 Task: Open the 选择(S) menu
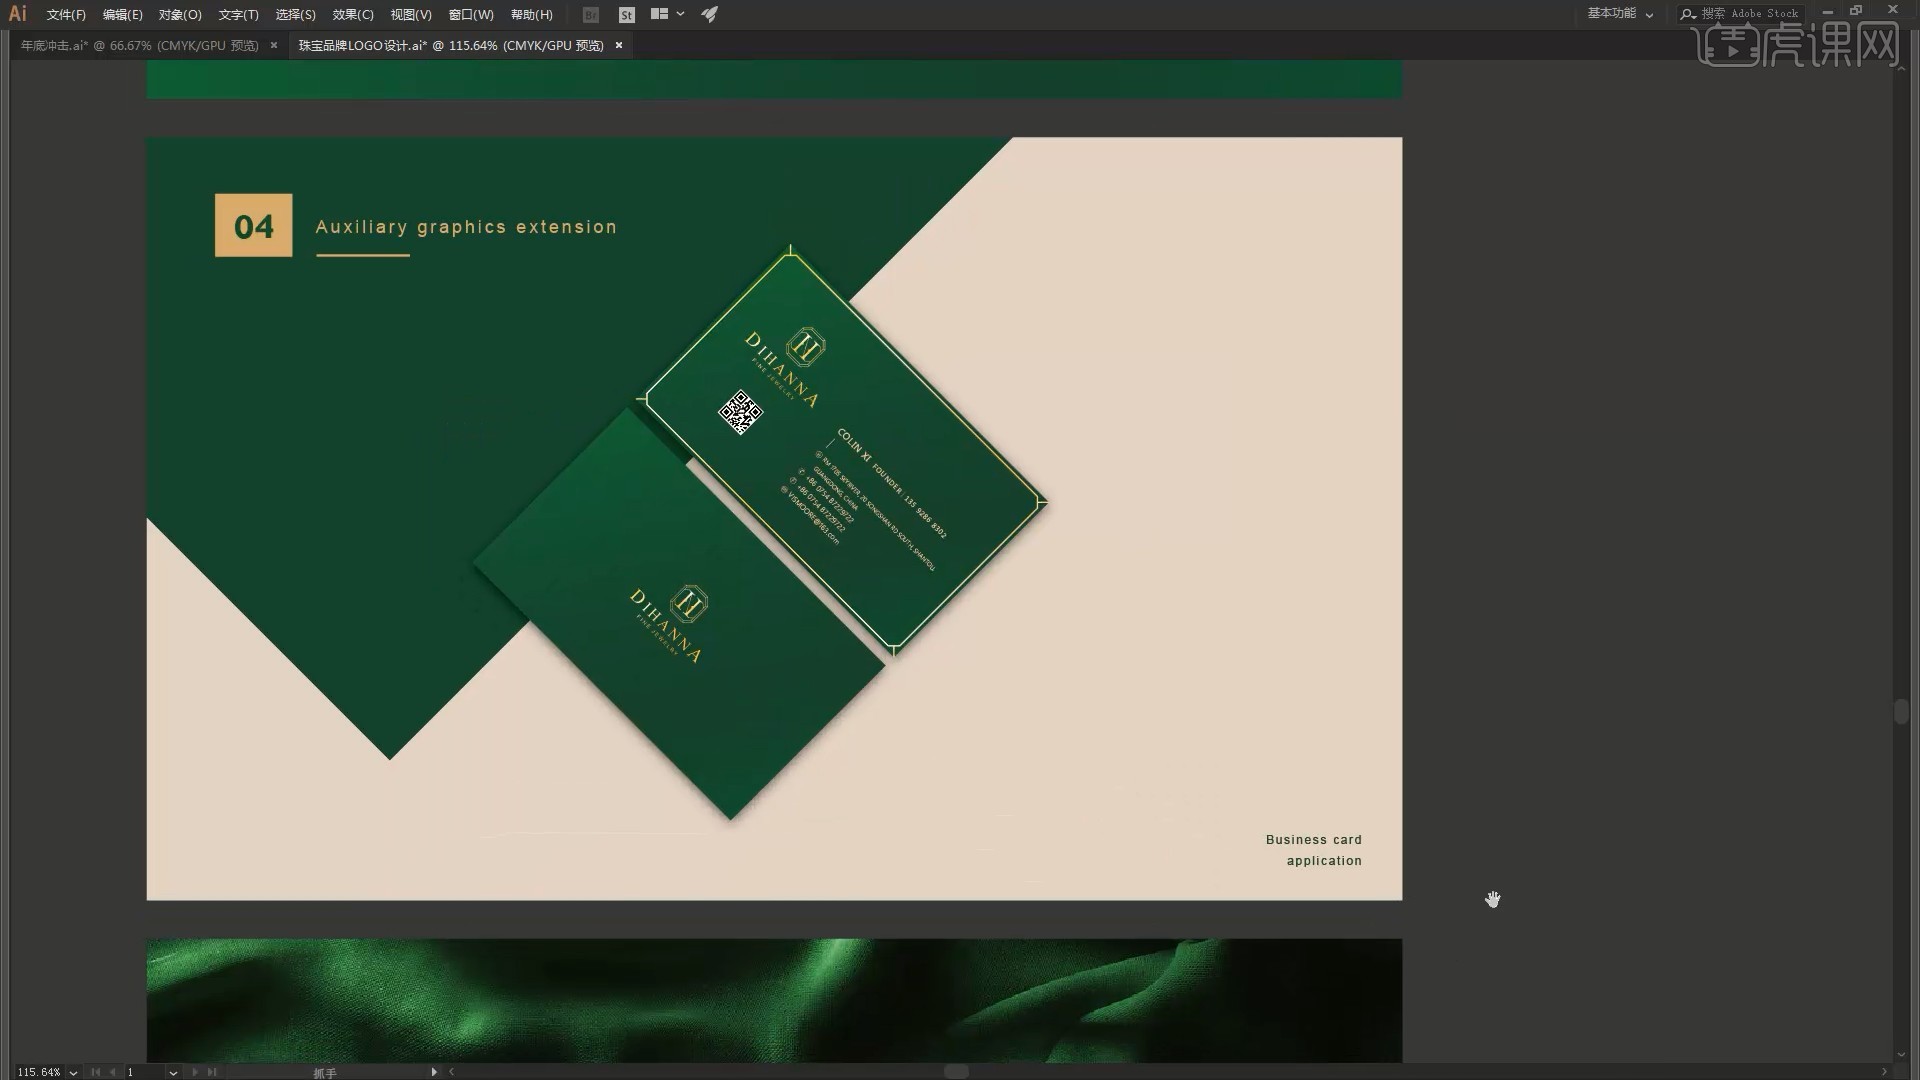coord(295,15)
